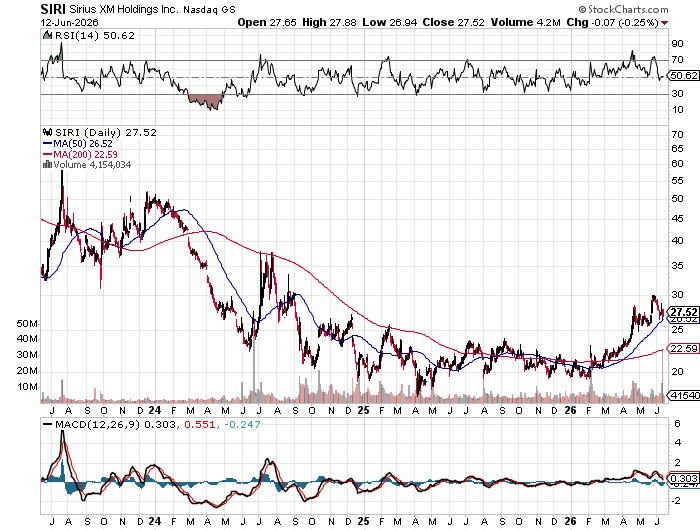700x530 pixels.
Task: Click the black MACD legend line
Action: [x=47, y=425]
